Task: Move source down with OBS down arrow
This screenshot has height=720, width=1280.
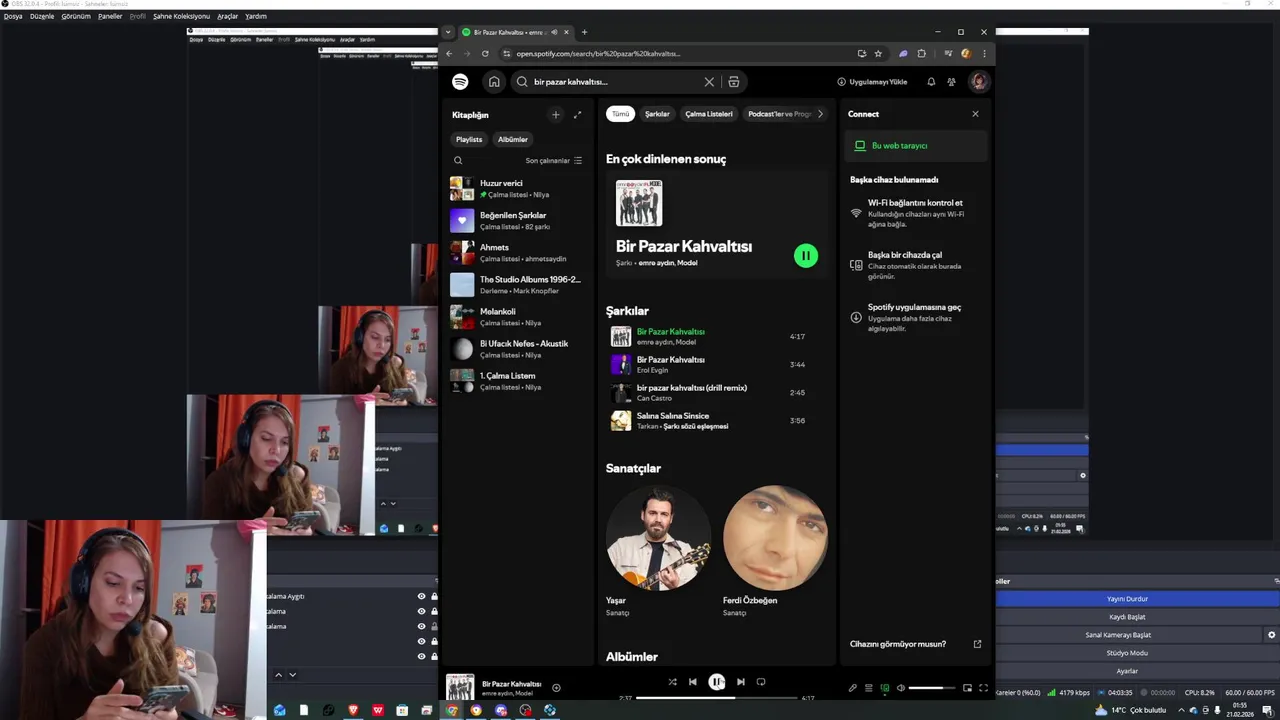Action: click(292, 675)
